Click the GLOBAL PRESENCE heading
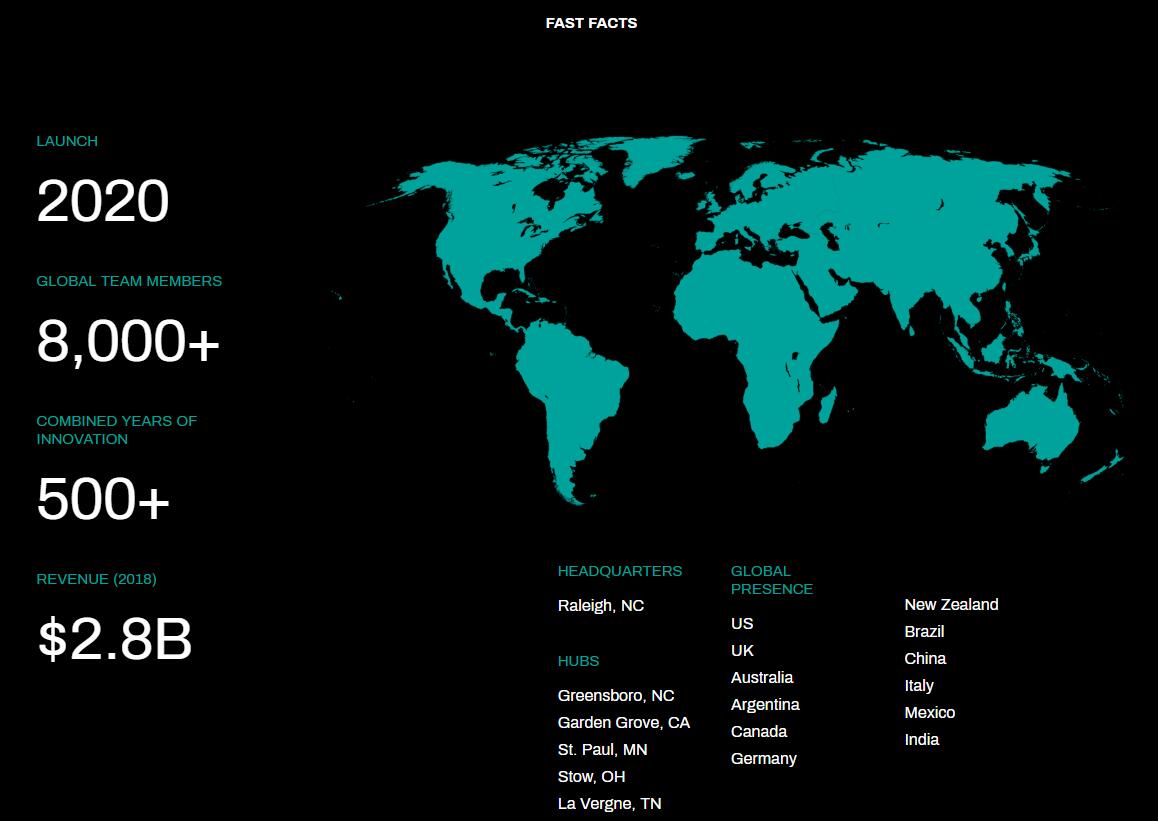This screenshot has width=1158, height=821. pyautogui.click(x=771, y=580)
